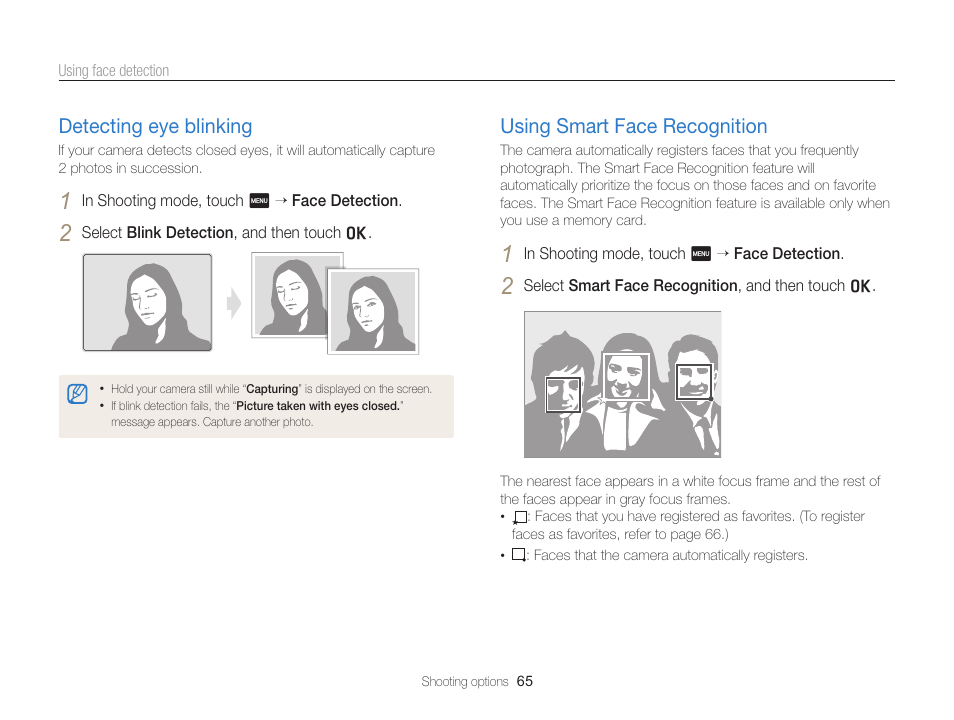
Task: Click step number 1 under Detecting eye blinking
Action: pos(66,201)
